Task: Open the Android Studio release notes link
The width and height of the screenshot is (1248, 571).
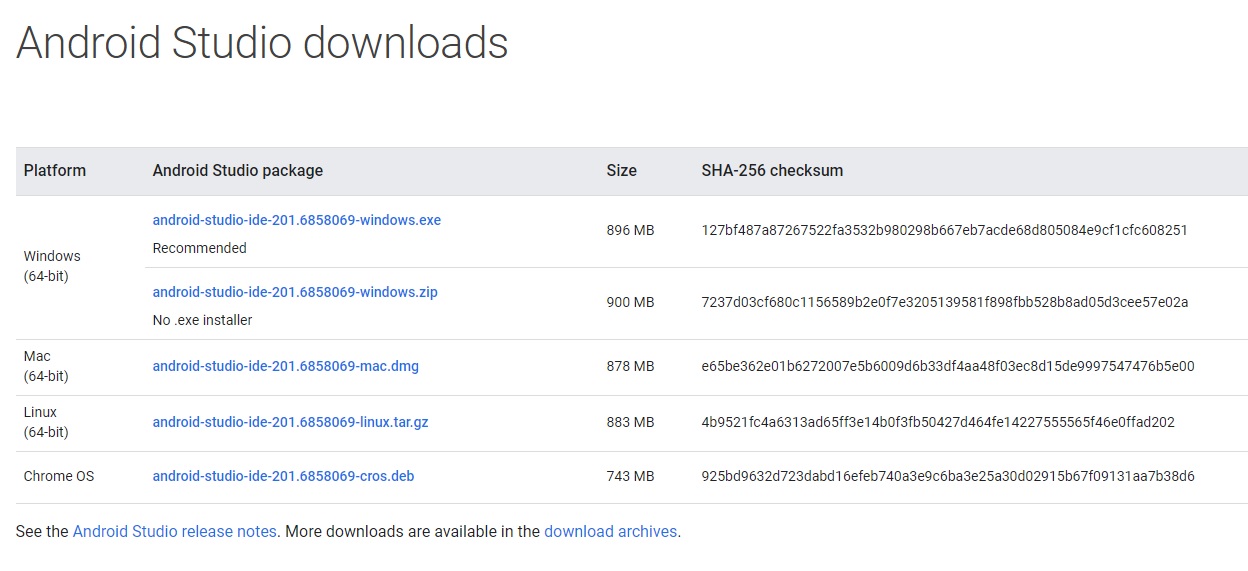Action: pos(174,532)
